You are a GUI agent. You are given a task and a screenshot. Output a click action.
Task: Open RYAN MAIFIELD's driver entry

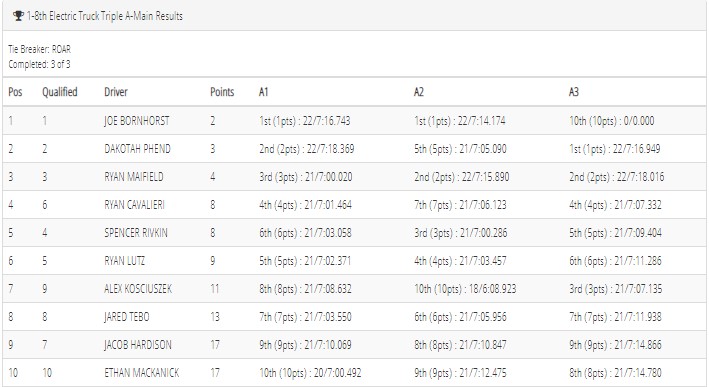tap(134, 177)
